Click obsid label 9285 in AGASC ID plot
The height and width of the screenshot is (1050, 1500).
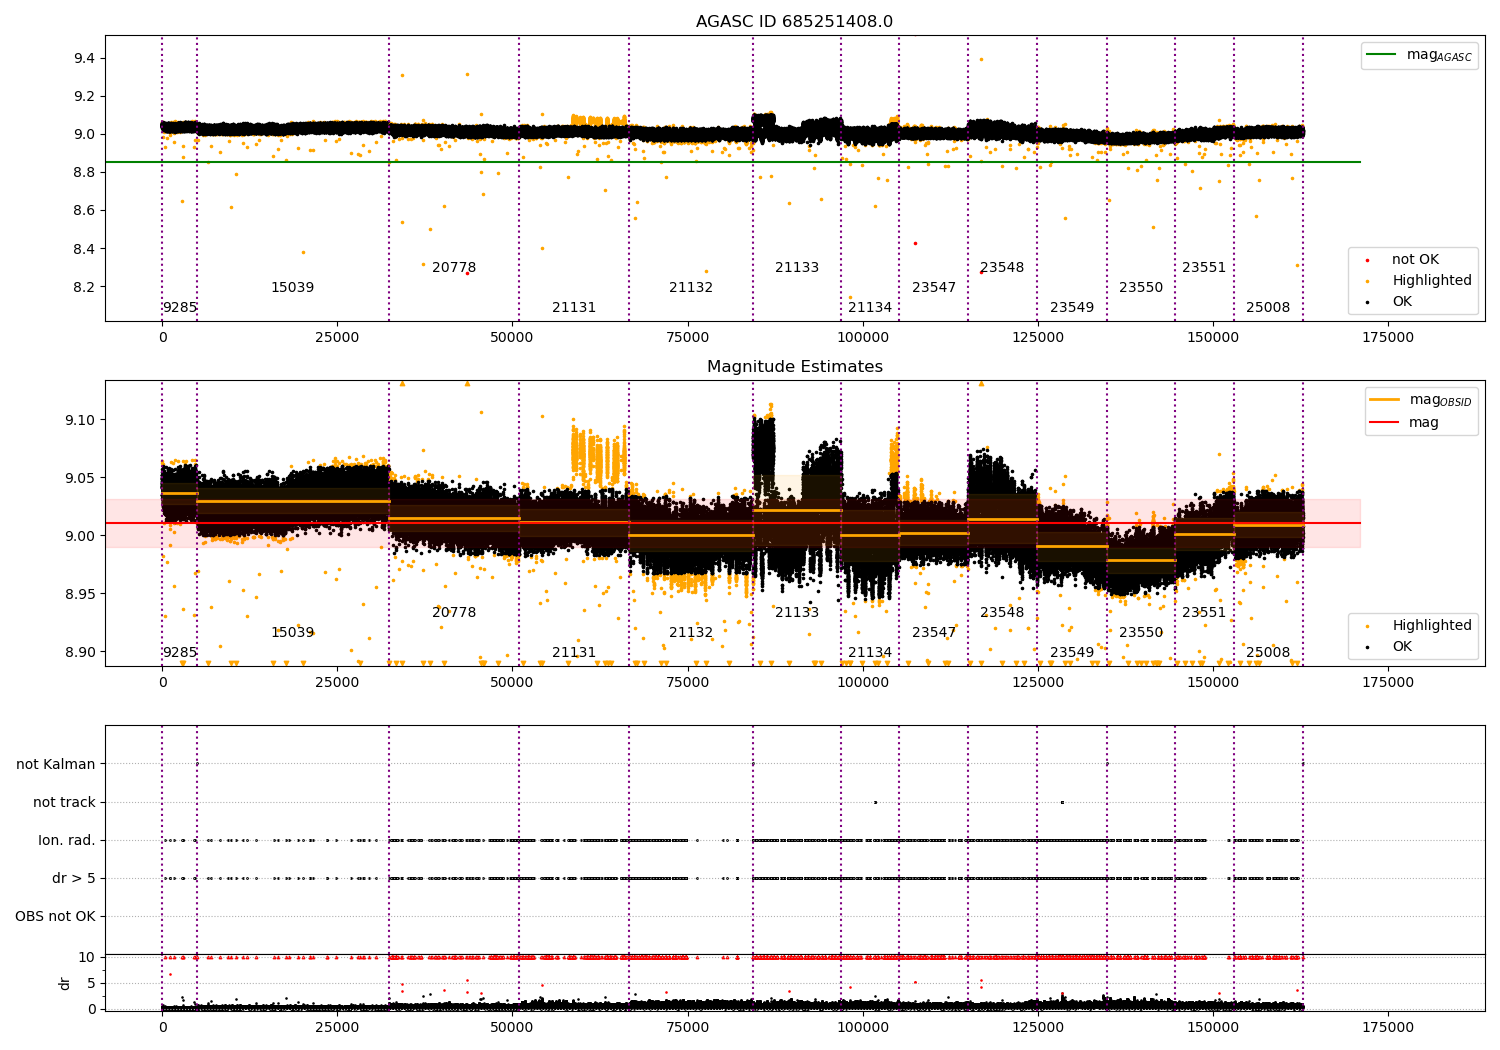click(x=180, y=308)
